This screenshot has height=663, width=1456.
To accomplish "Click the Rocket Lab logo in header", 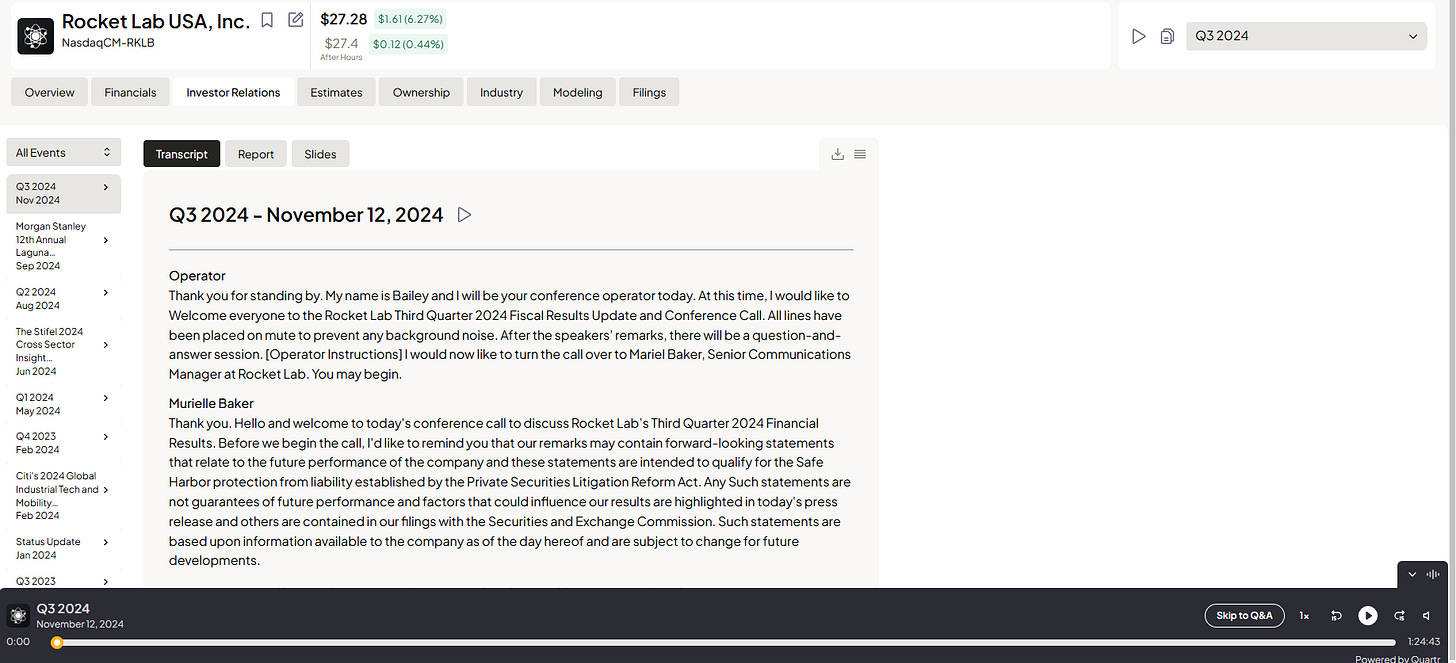I will [35, 35].
